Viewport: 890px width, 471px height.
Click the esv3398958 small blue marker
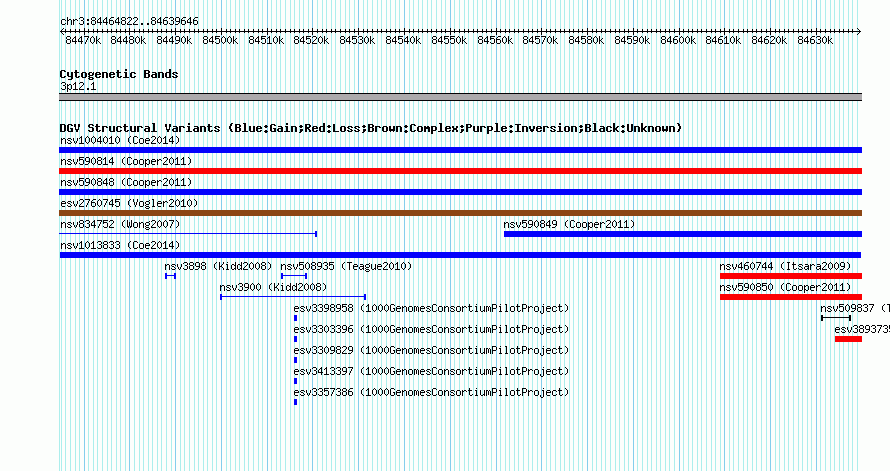[296, 318]
